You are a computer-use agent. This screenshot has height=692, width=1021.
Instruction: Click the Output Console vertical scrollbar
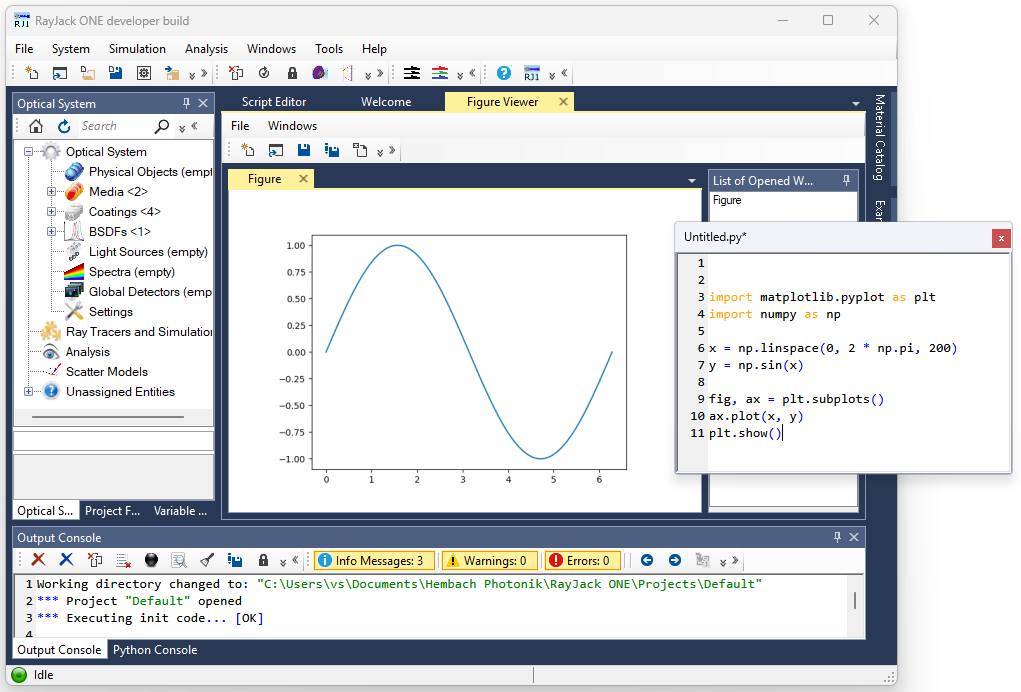854,600
